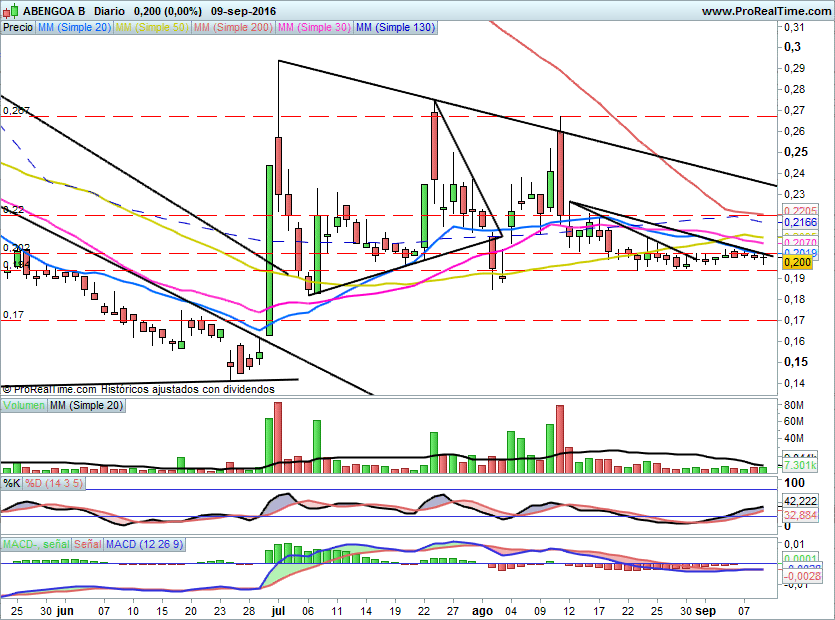
Task: Click the MM (Simple 200) indicator label
Action: pos(231,28)
